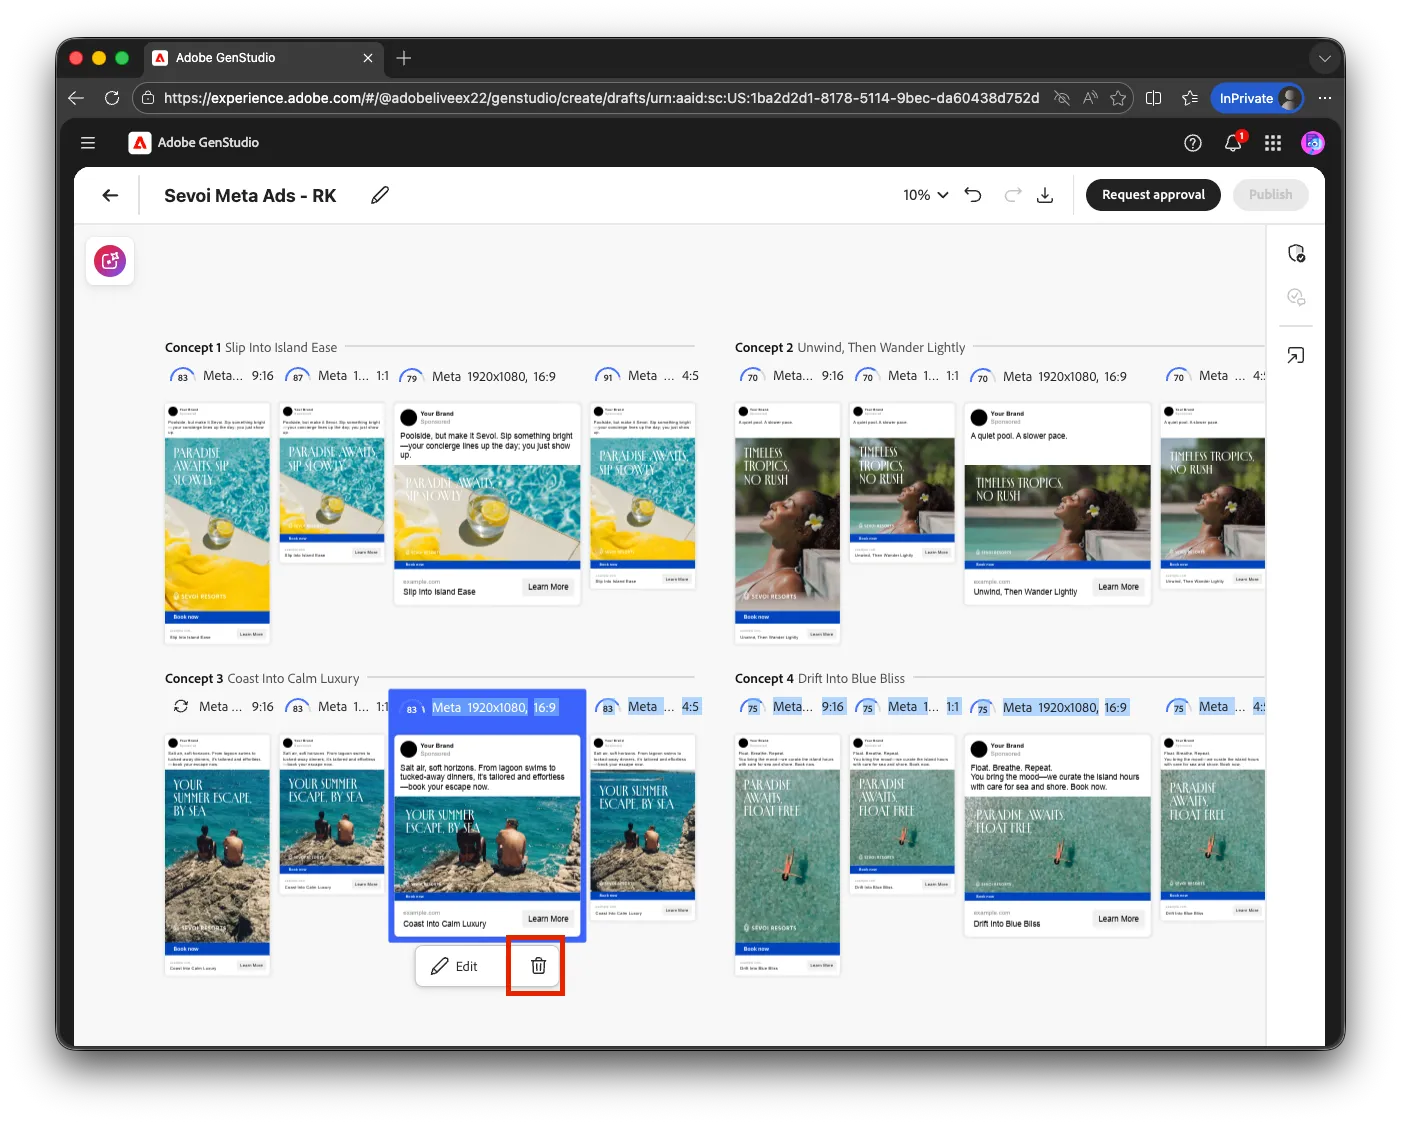Open the brand check shield panel
The width and height of the screenshot is (1401, 1124).
(x=1296, y=253)
